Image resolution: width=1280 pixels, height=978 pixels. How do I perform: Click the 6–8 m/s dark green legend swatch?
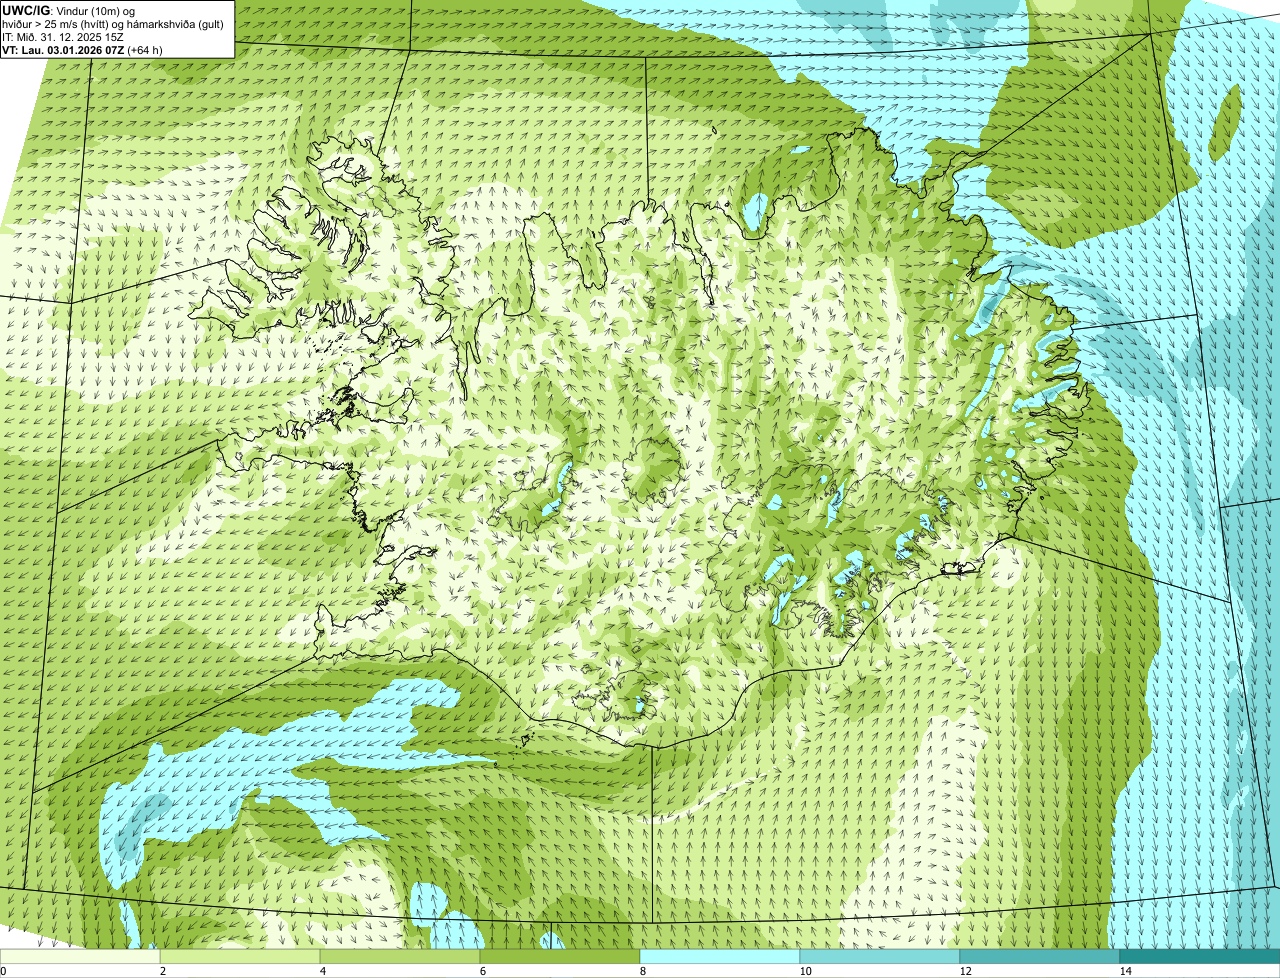coord(560,956)
